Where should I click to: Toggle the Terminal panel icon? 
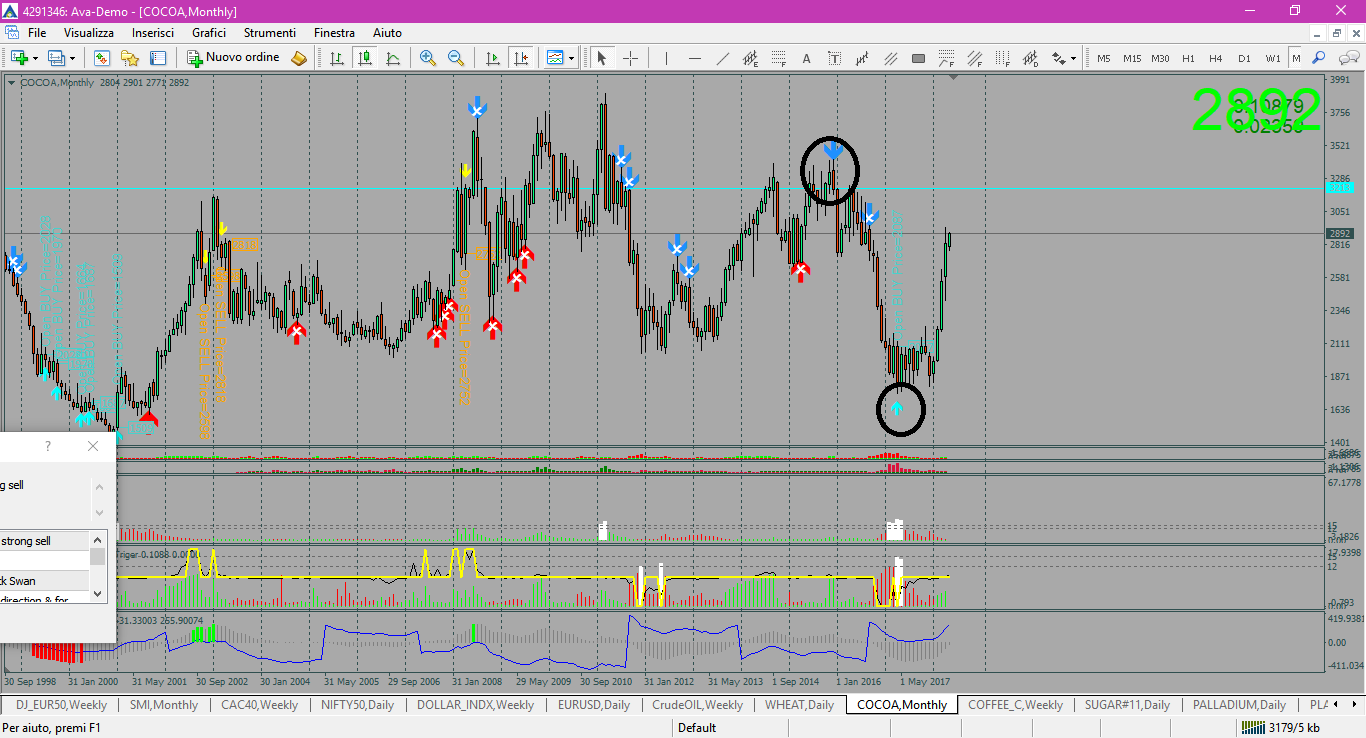[158, 58]
